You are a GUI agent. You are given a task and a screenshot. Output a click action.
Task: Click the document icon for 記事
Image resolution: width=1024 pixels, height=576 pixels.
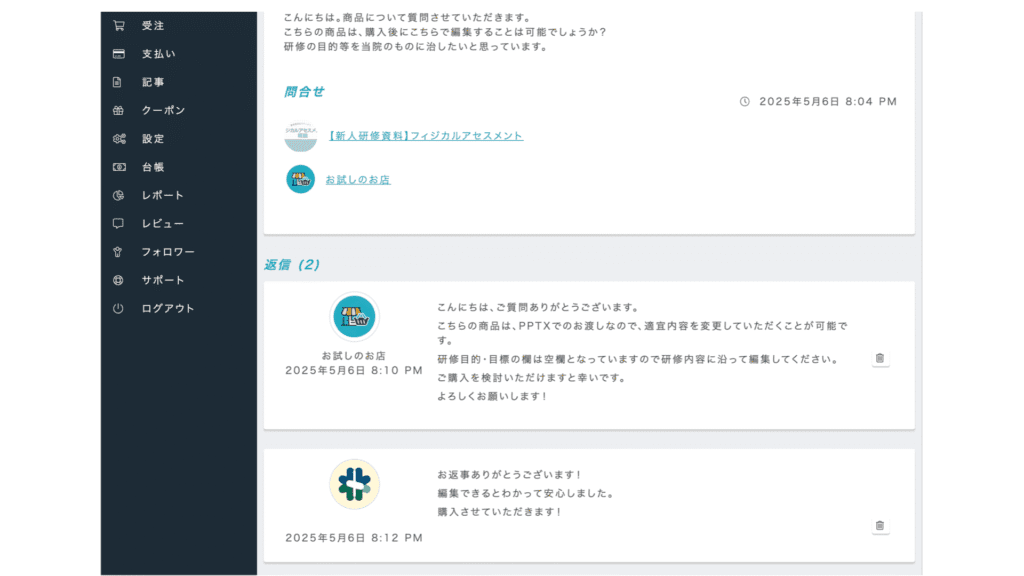click(x=118, y=82)
